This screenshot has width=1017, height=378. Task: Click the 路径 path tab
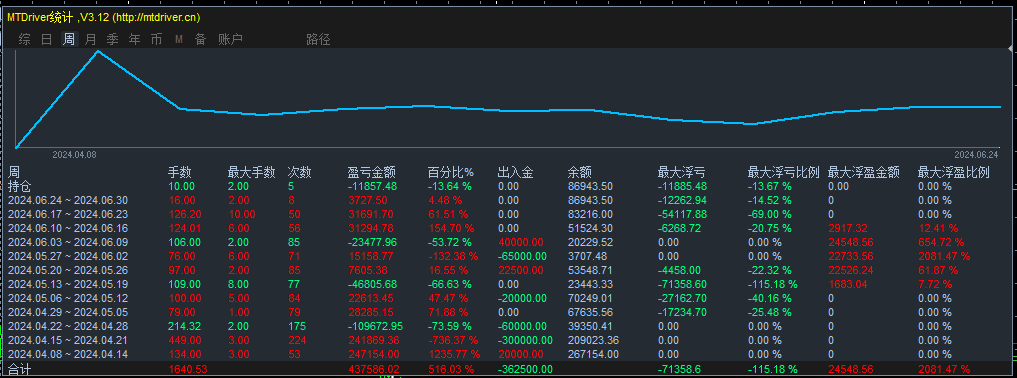[318, 40]
